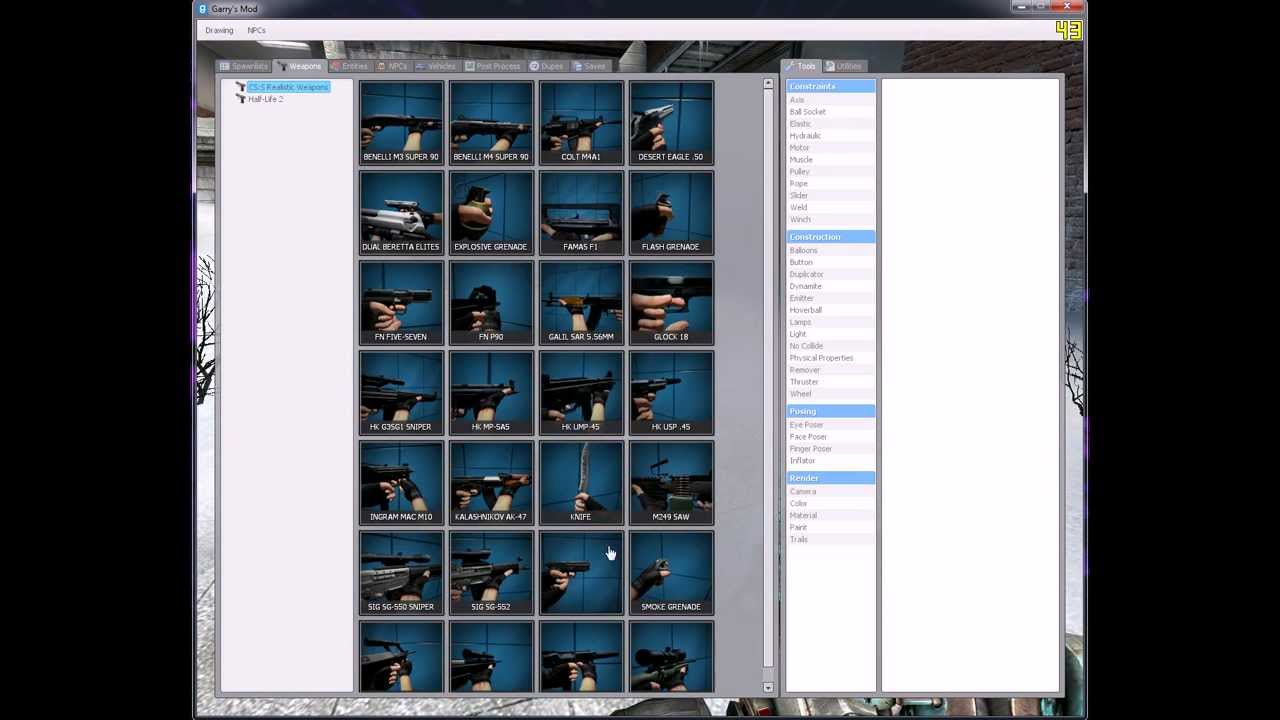Pick the FN Five-Seven pistol icon

[401, 302]
